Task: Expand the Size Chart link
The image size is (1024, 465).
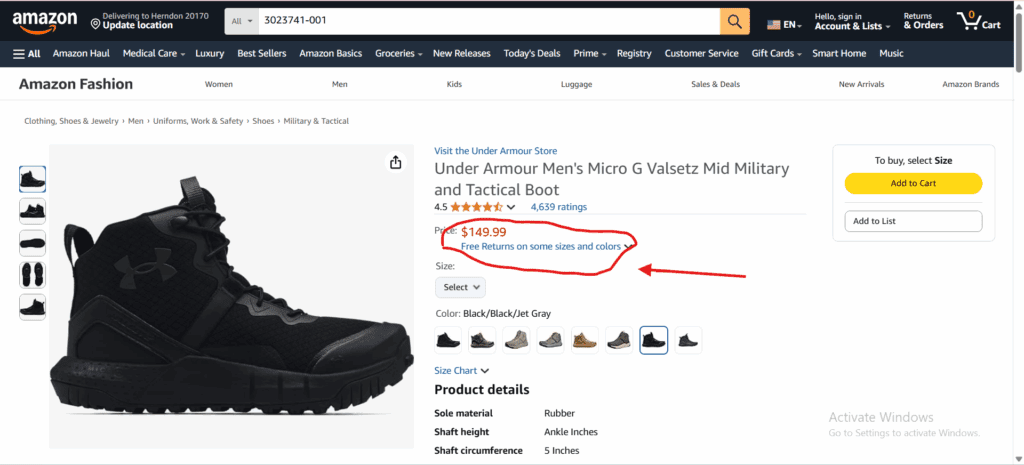Action: 461,370
